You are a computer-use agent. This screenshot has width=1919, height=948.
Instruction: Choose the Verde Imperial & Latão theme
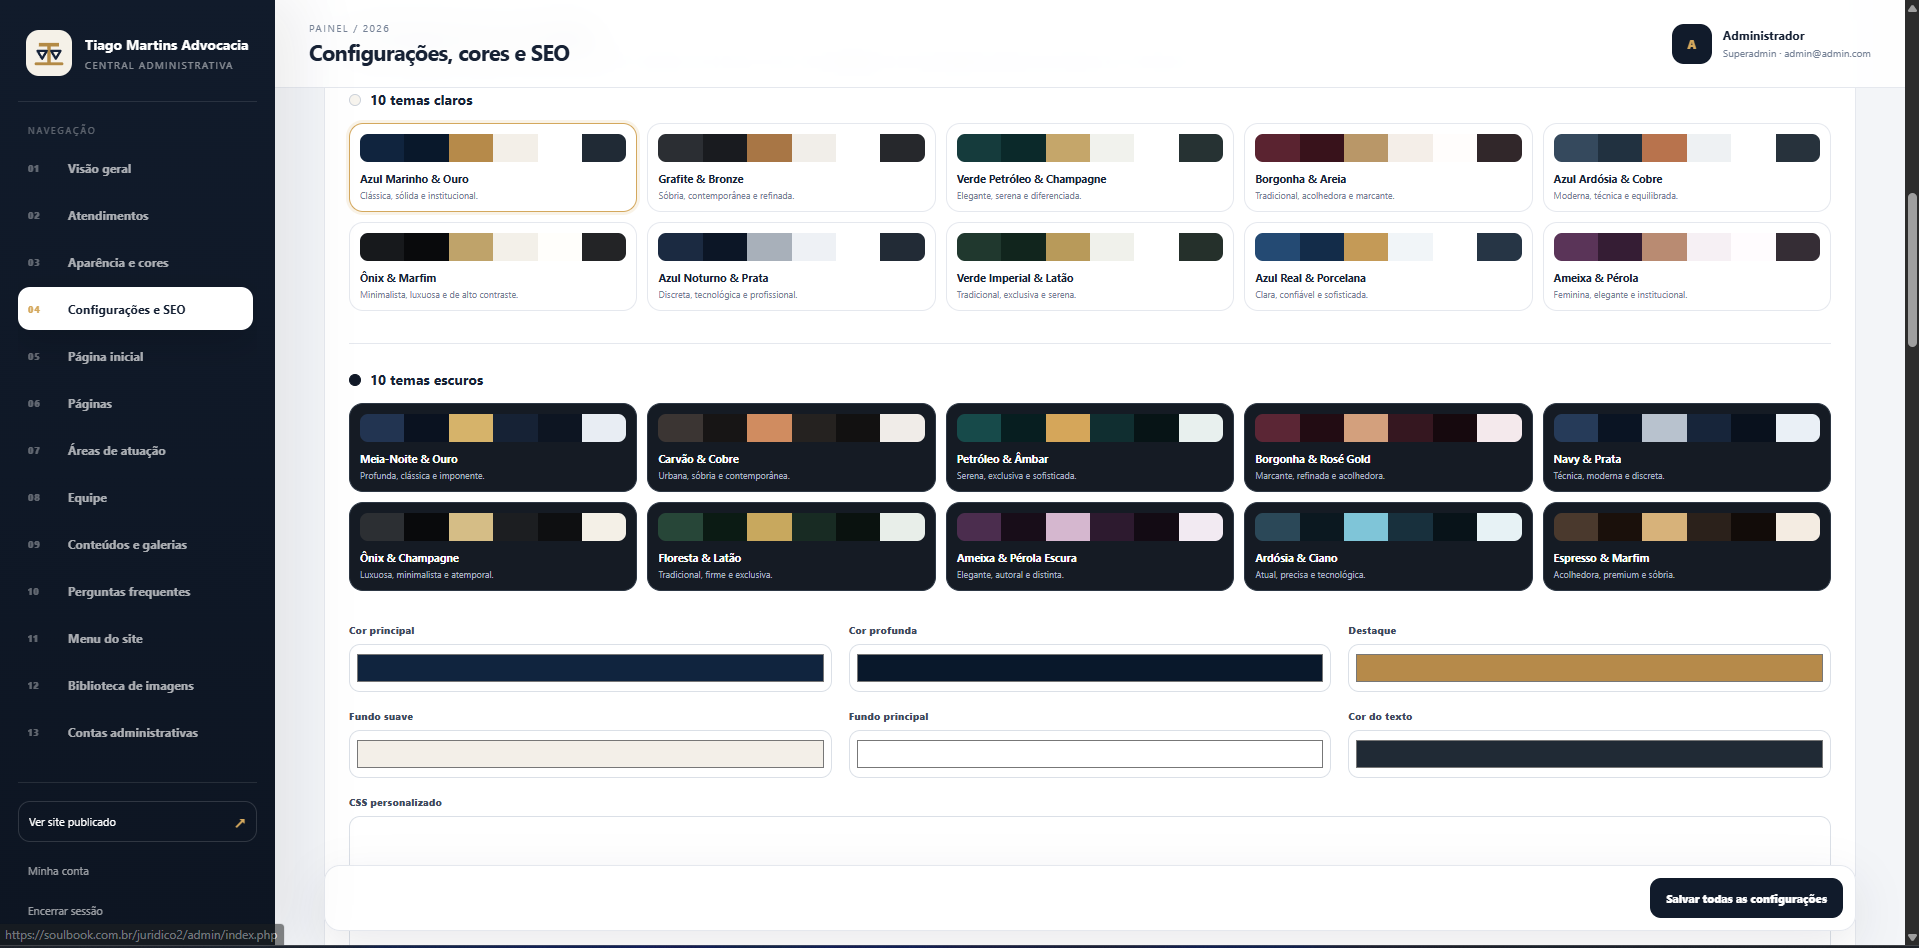pos(1089,267)
